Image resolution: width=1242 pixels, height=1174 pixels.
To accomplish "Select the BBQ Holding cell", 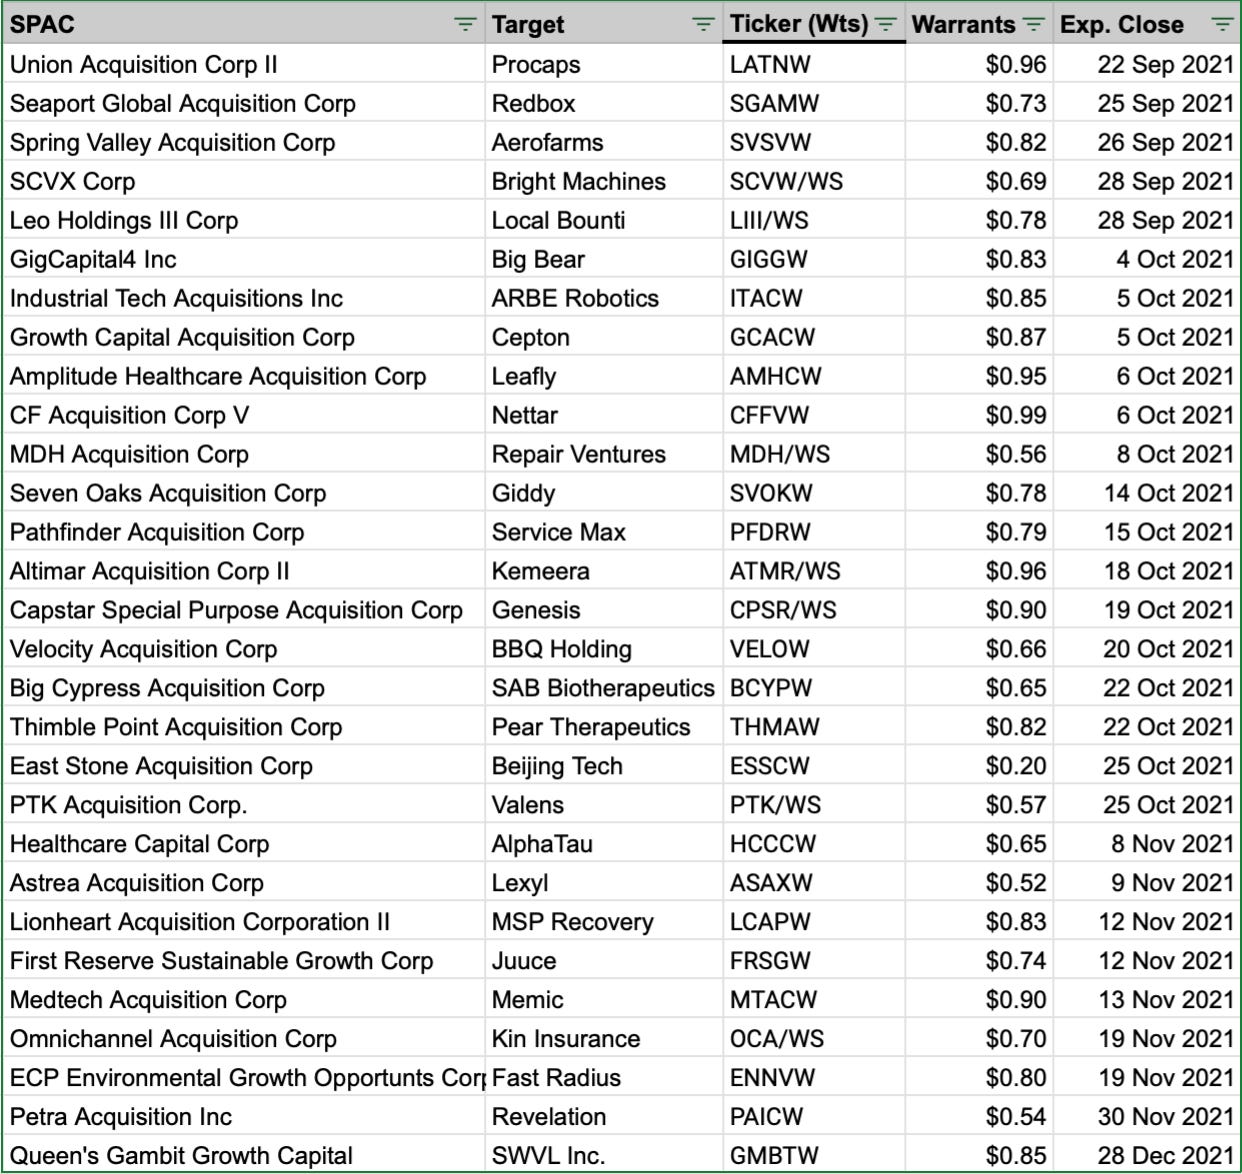I will [604, 650].
